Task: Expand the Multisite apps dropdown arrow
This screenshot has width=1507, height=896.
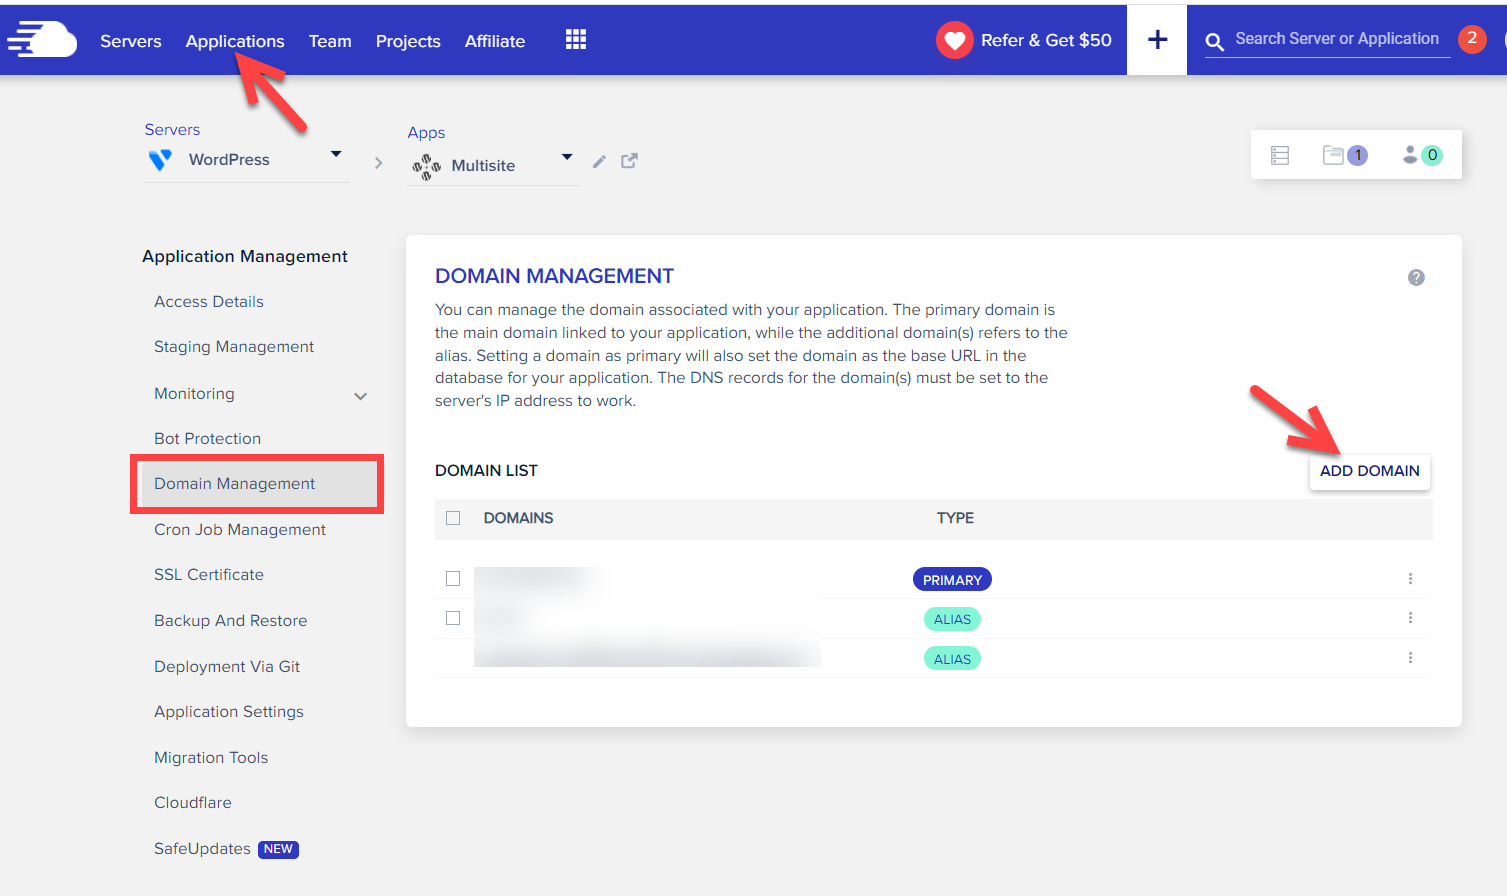Action: [x=567, y=157]
